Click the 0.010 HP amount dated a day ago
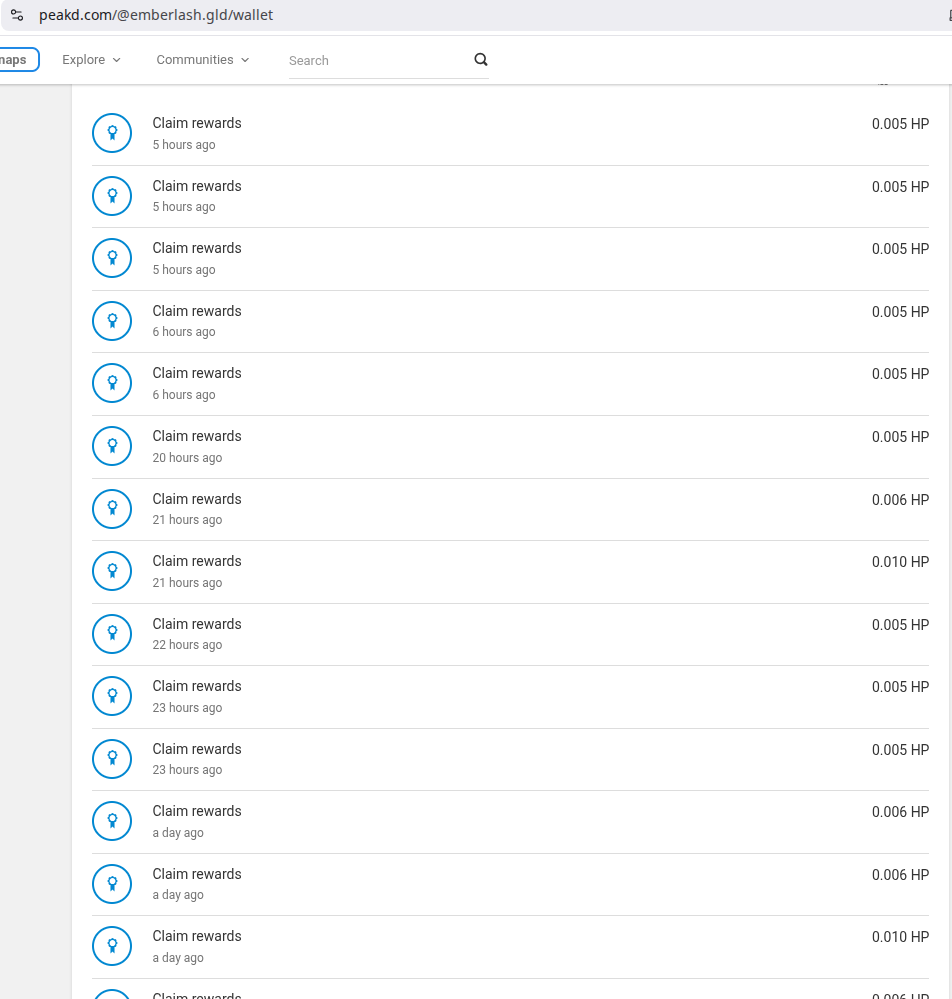Screen dimensions: 952x999 tap(900, 937)
